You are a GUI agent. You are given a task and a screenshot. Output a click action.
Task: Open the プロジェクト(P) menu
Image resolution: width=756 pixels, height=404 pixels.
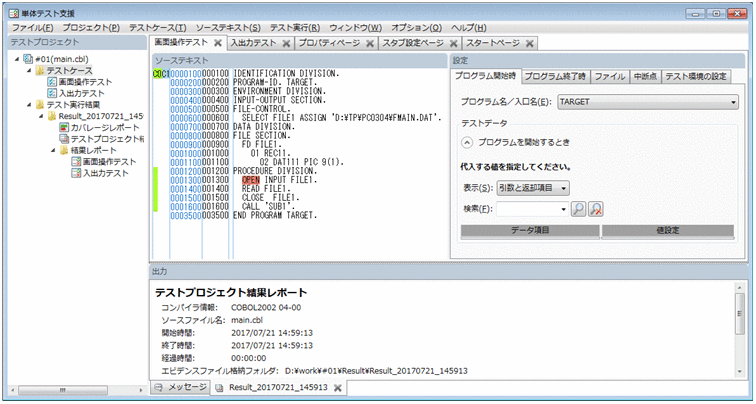tap(91, 28)
